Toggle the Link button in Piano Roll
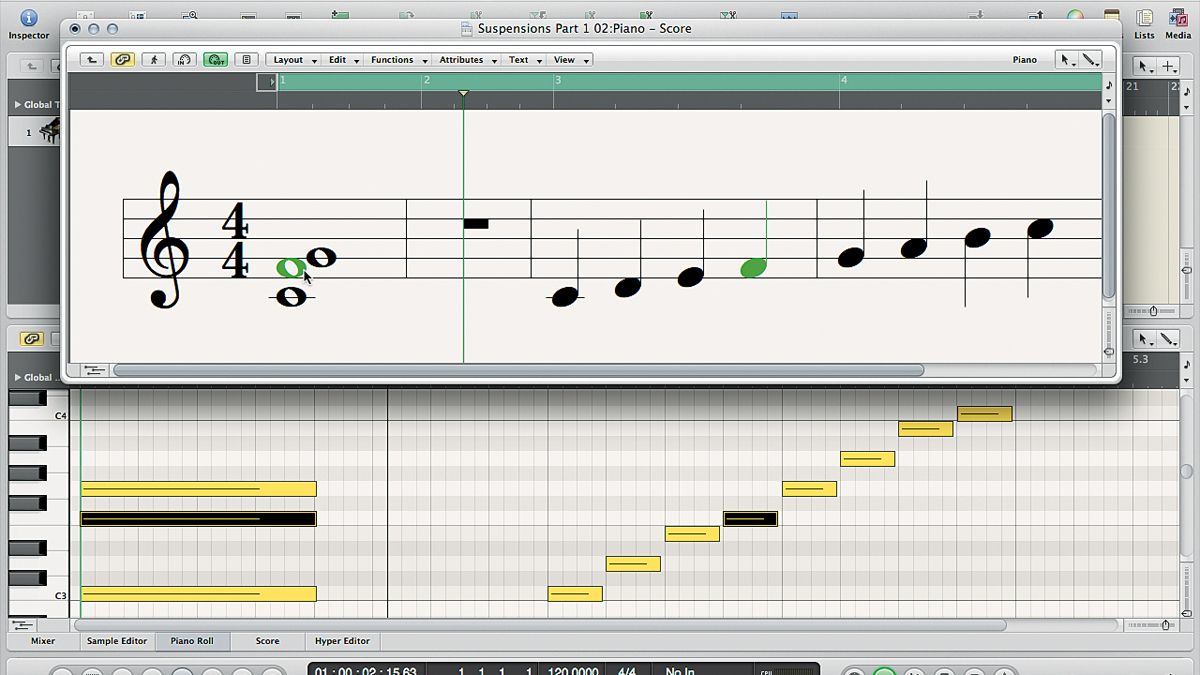 [31, 339]
